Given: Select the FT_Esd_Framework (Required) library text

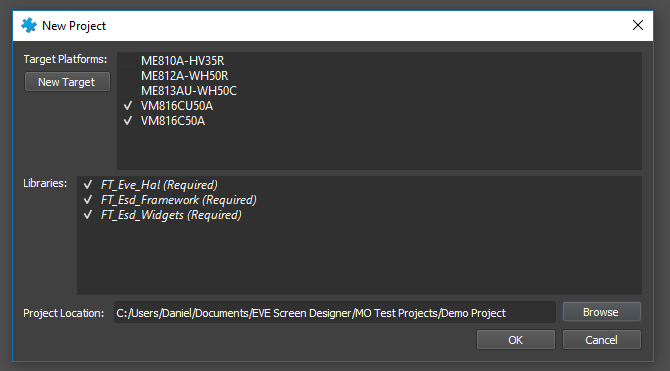Looking at the screenshot, I should [179, 200].
